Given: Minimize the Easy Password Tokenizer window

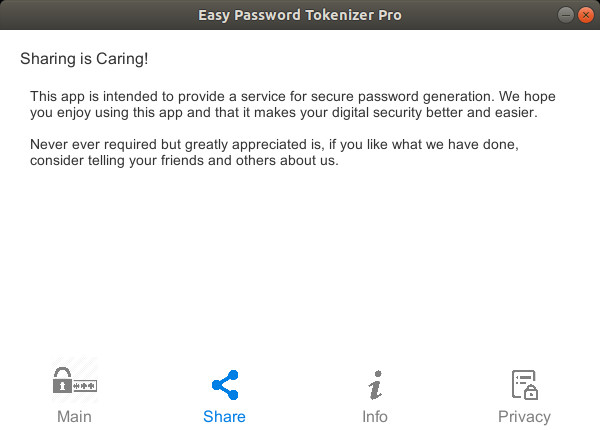Looking at the screenshot, I should click(565, 15).
